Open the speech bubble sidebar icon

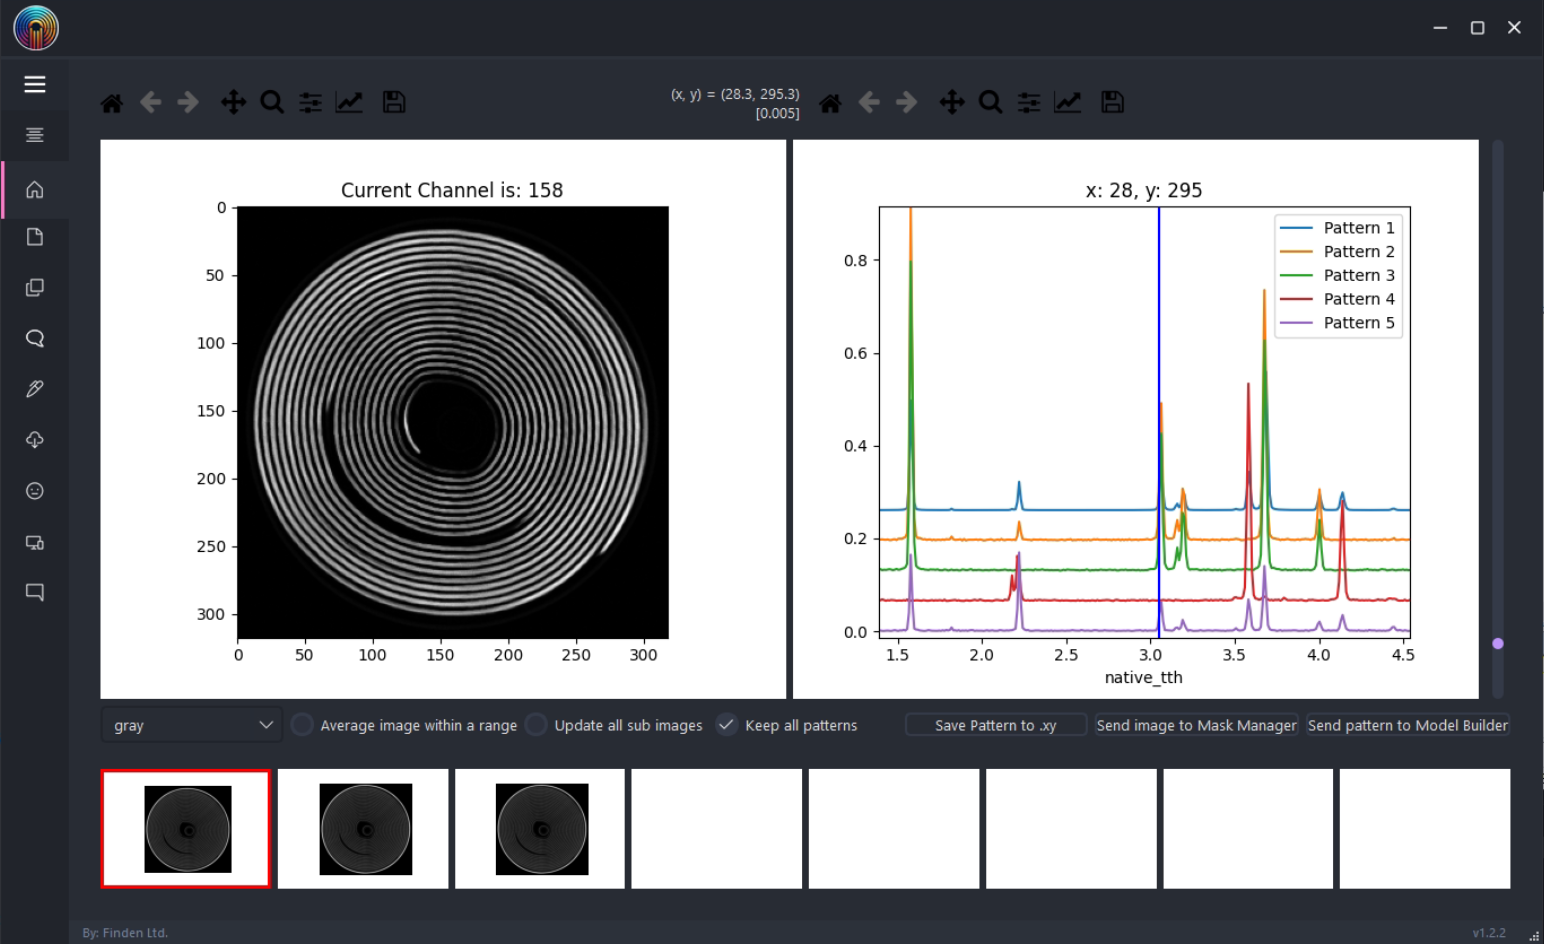(x=35, y=338)
